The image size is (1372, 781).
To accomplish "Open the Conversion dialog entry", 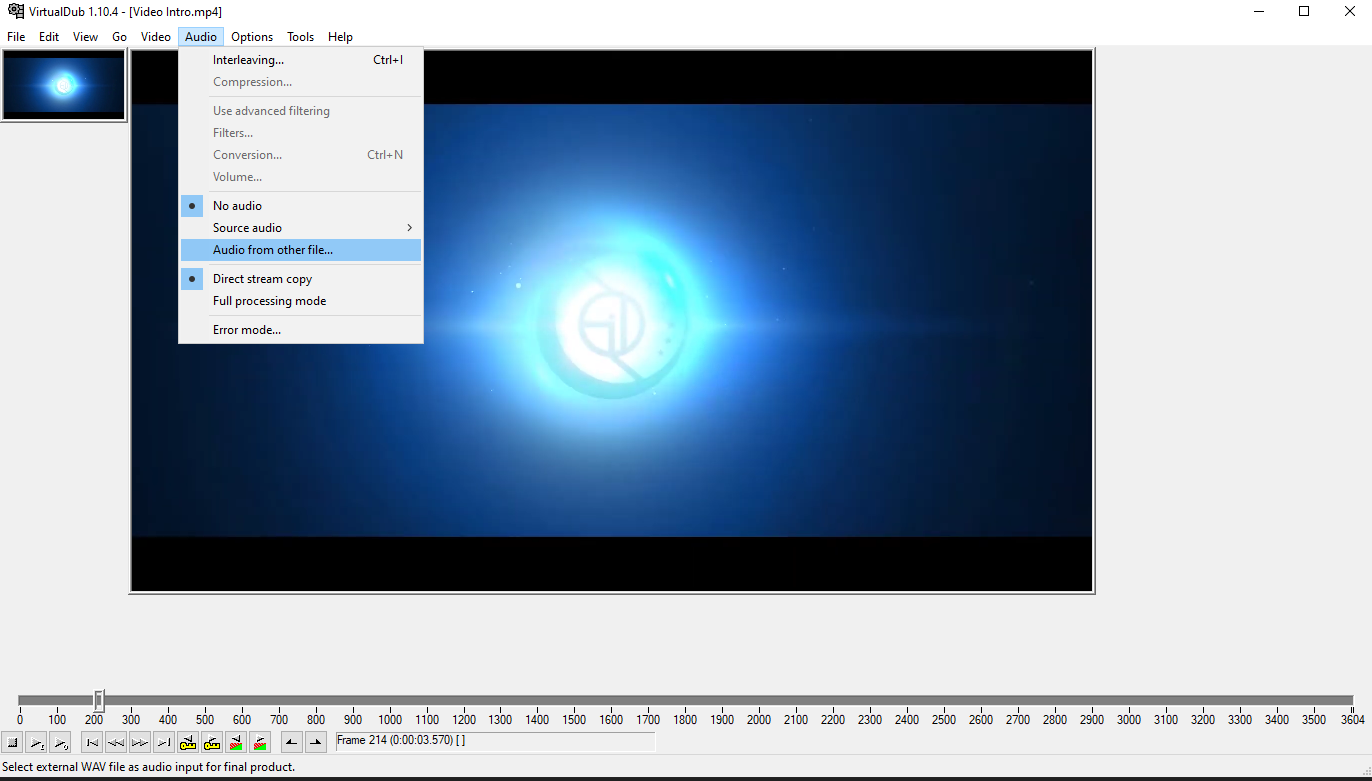I will [x=248, y=154].
